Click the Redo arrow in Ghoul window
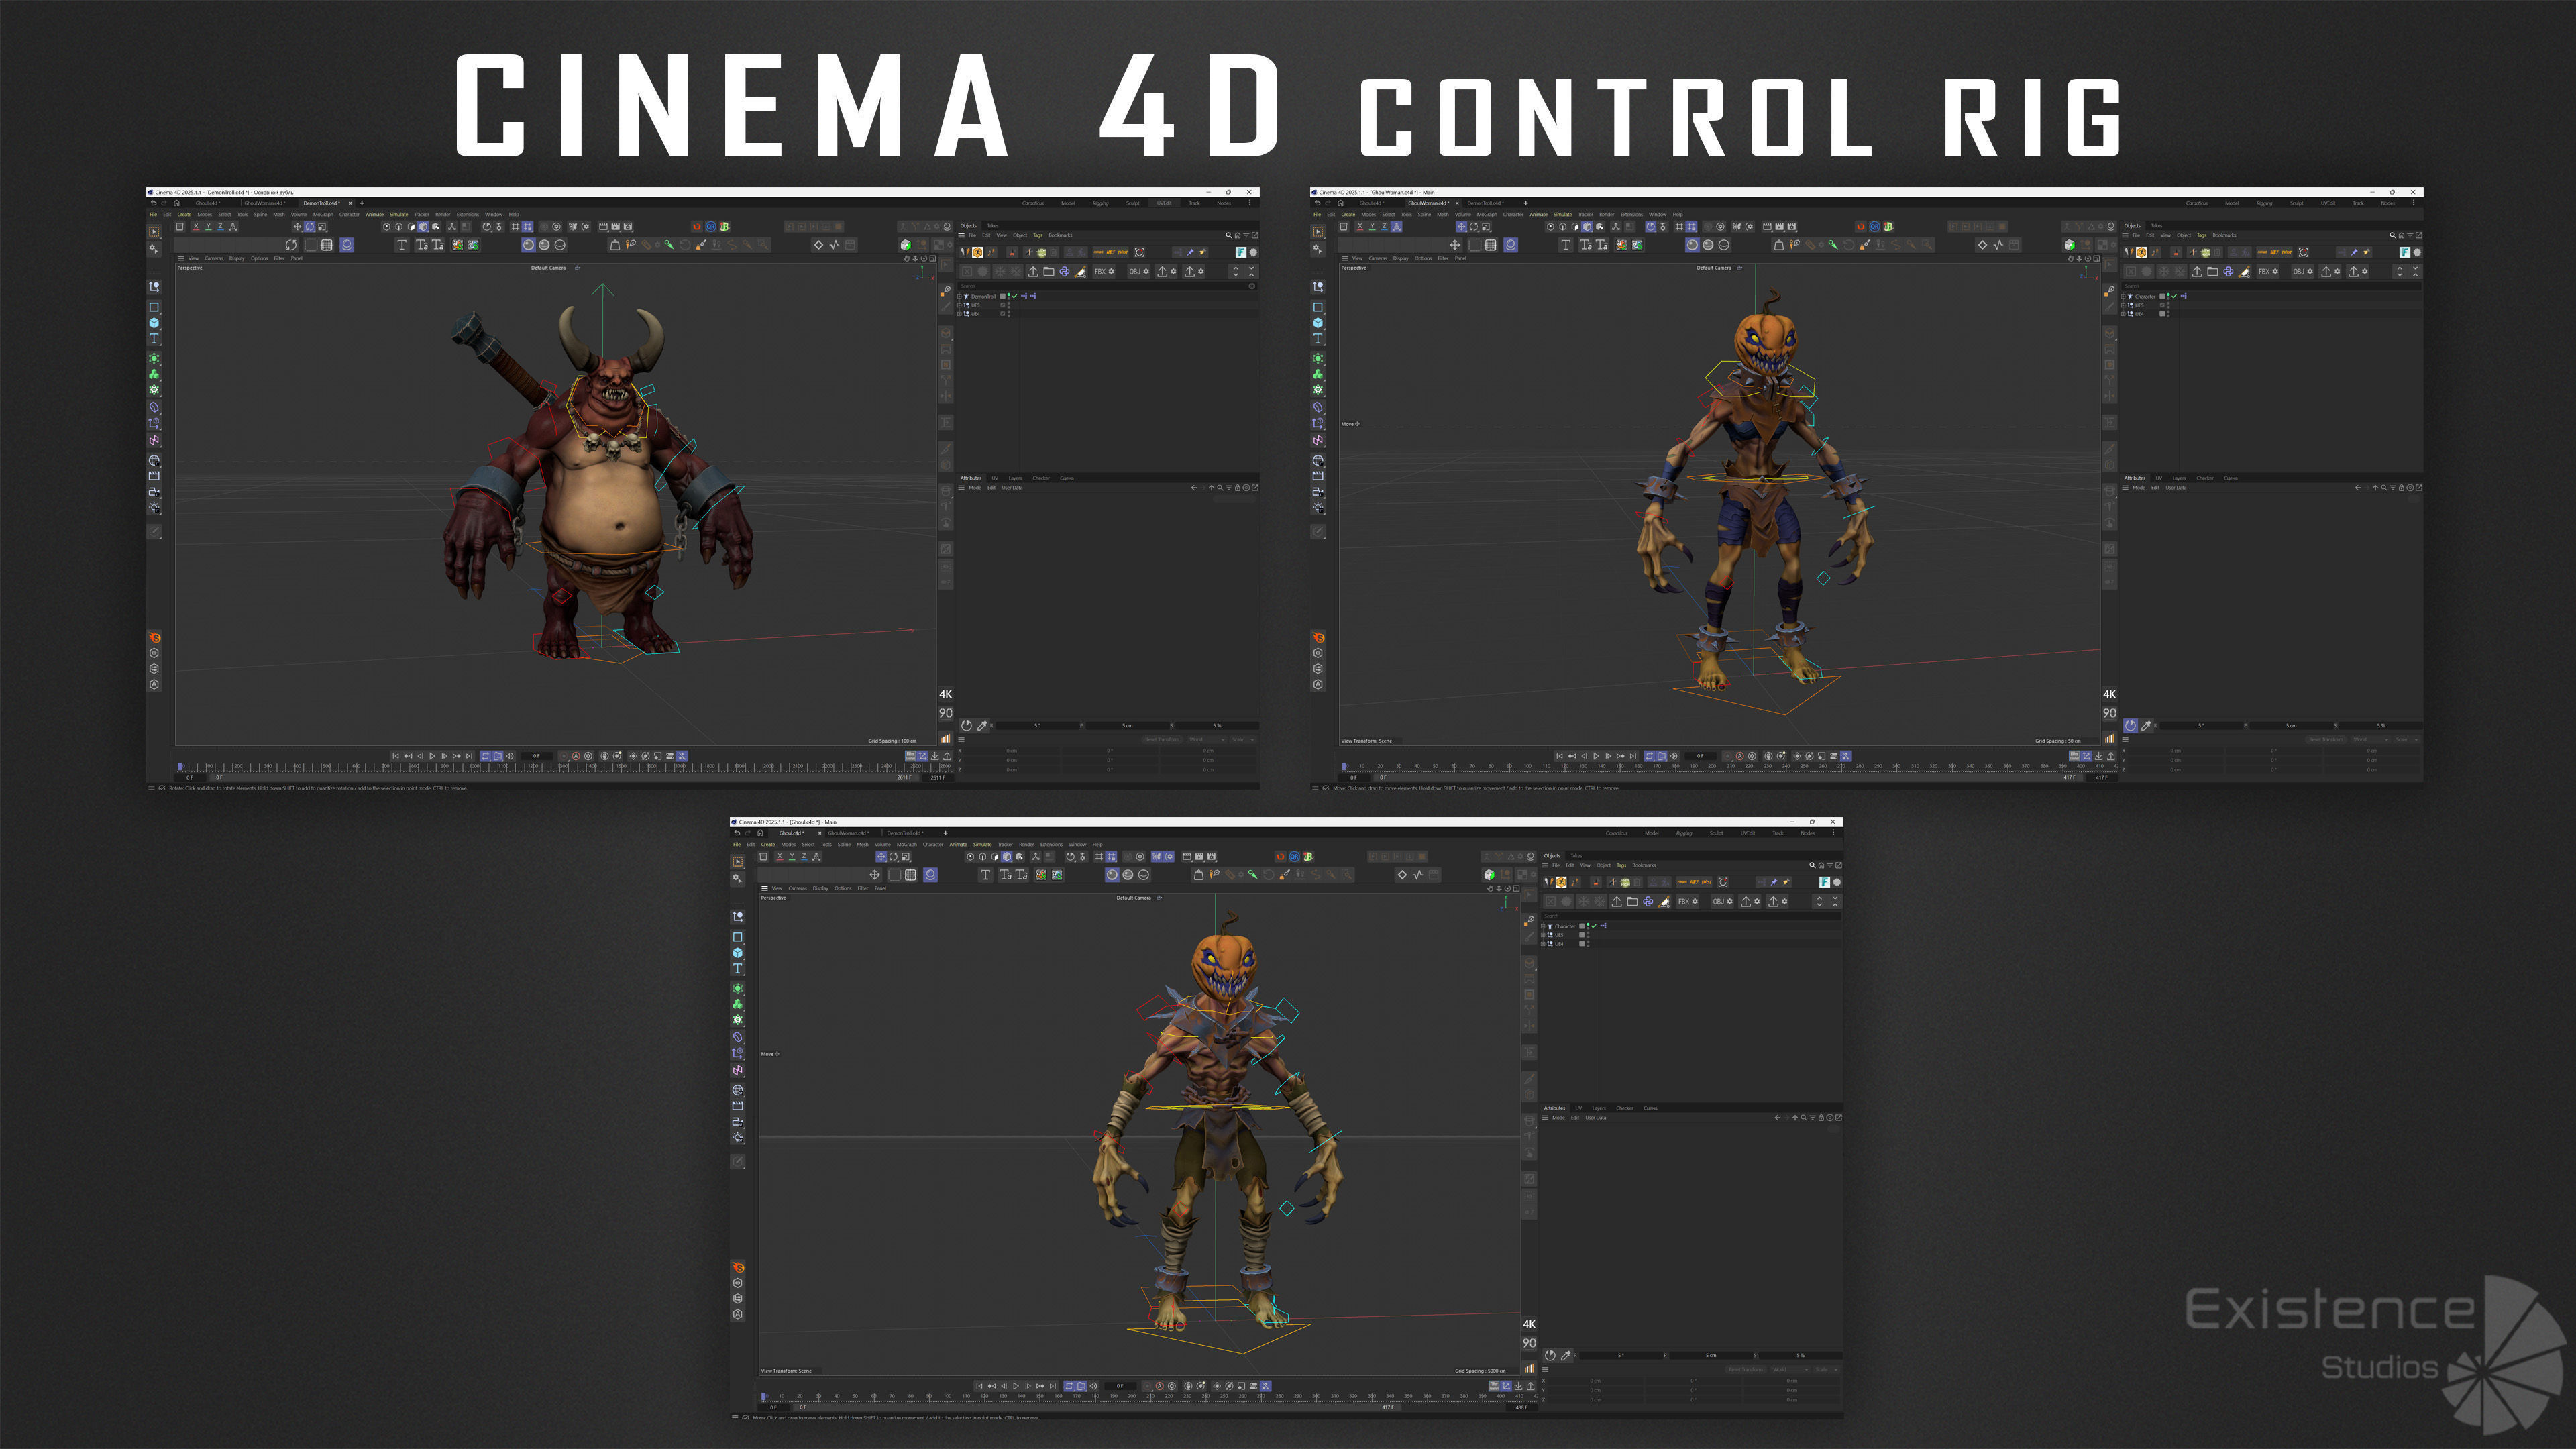This screenshot has width=2576, height=1449. (747, 833)
